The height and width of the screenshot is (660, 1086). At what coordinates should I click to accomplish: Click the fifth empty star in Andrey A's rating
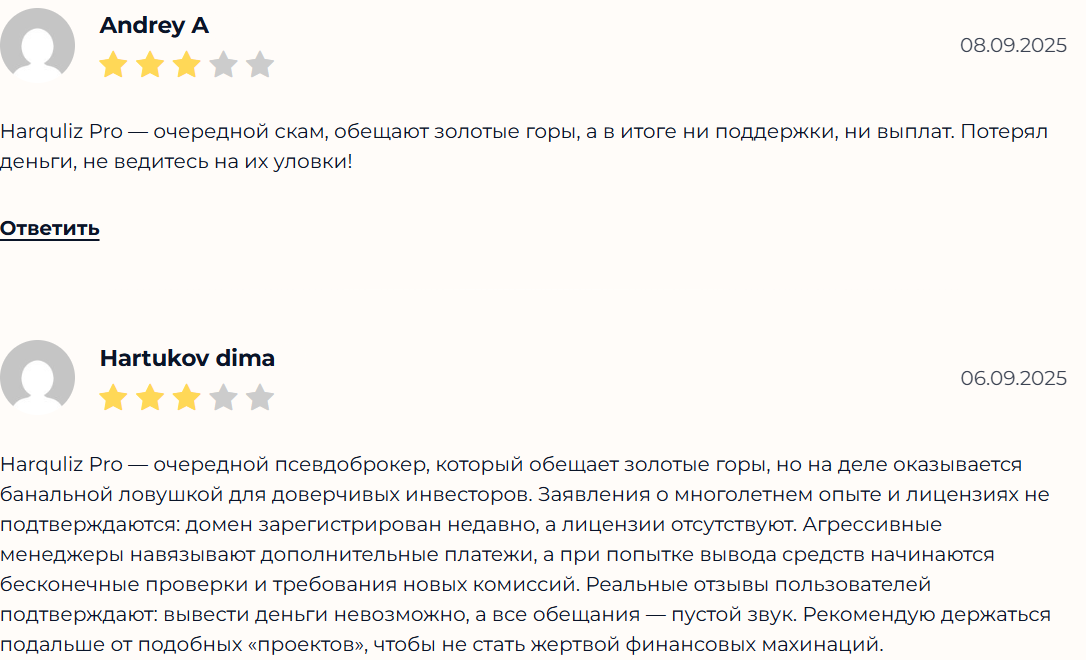tap(260, 63)
